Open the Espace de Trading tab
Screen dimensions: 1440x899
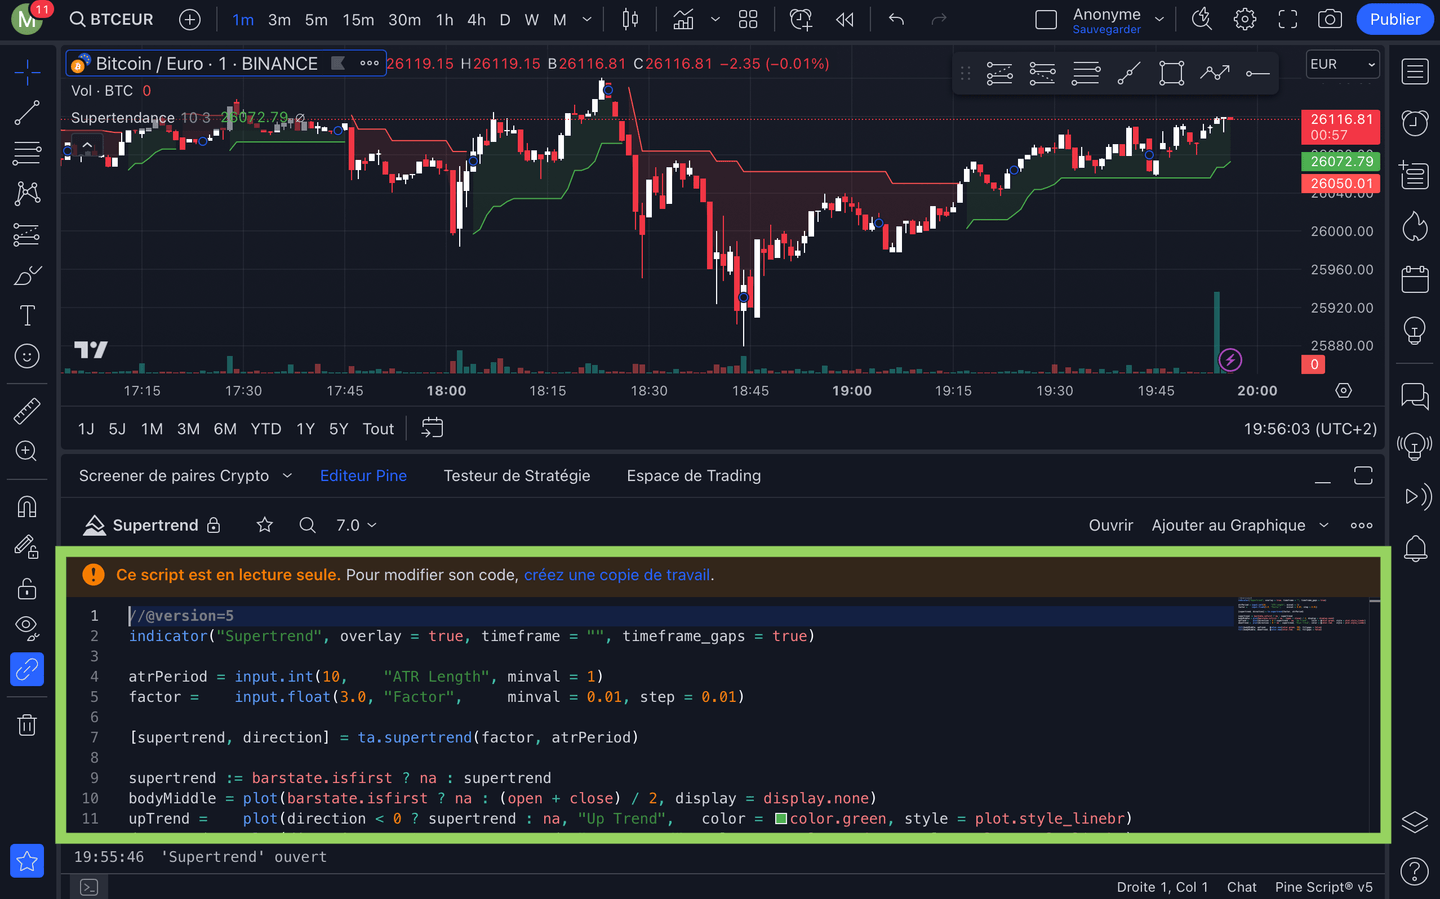[693, 475]
